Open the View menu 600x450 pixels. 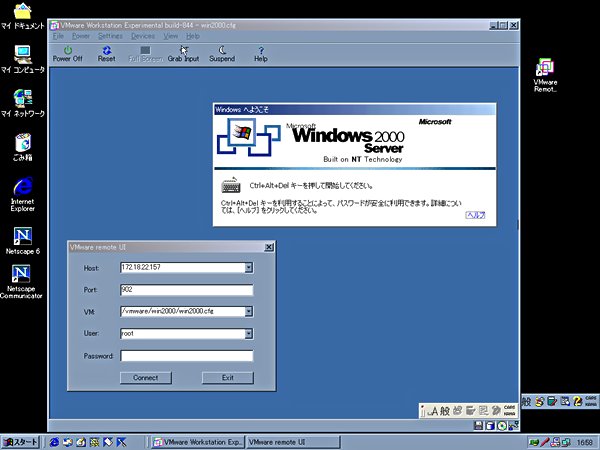point(171,36)
